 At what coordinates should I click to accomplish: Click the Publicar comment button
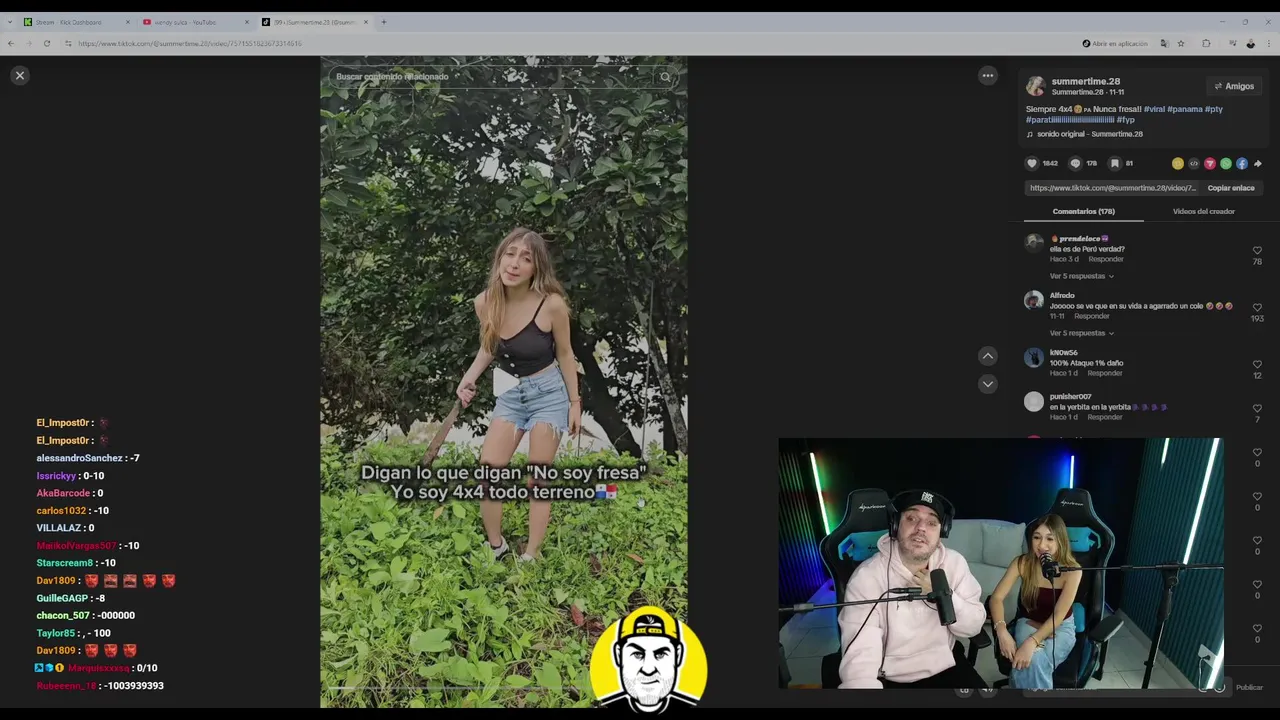(1249, 687)
